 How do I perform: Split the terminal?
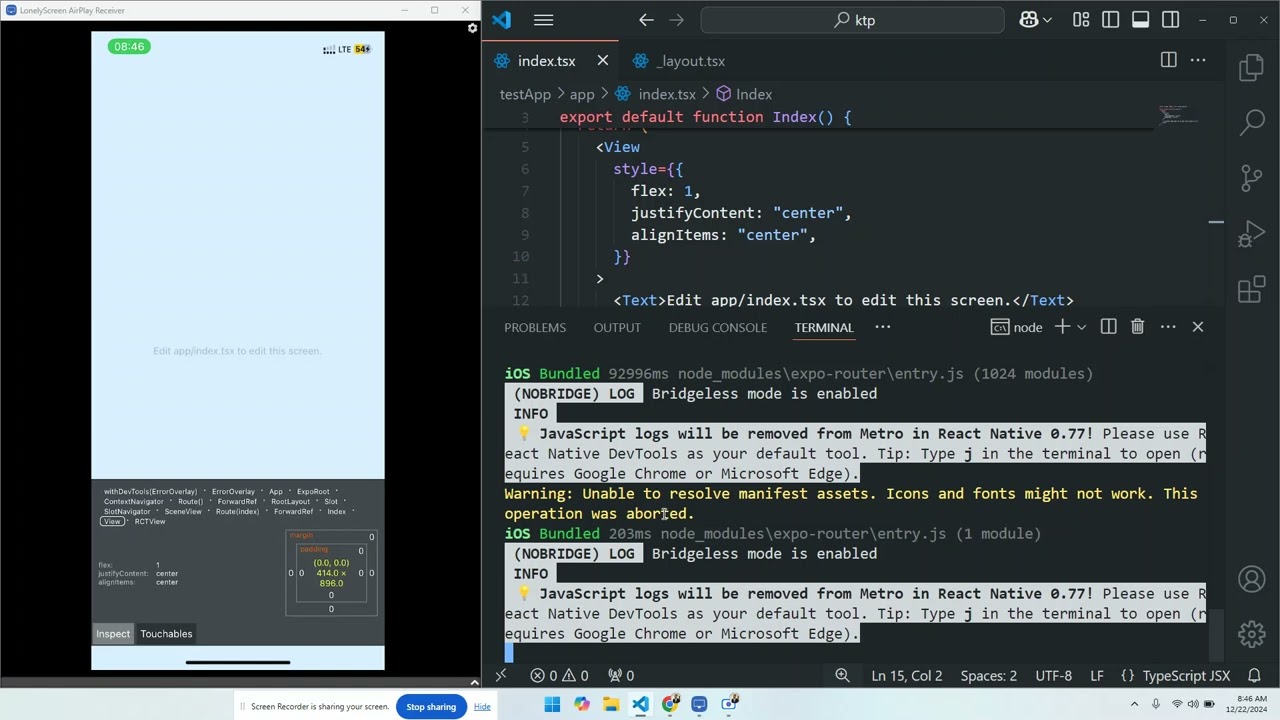[1108, 327]
